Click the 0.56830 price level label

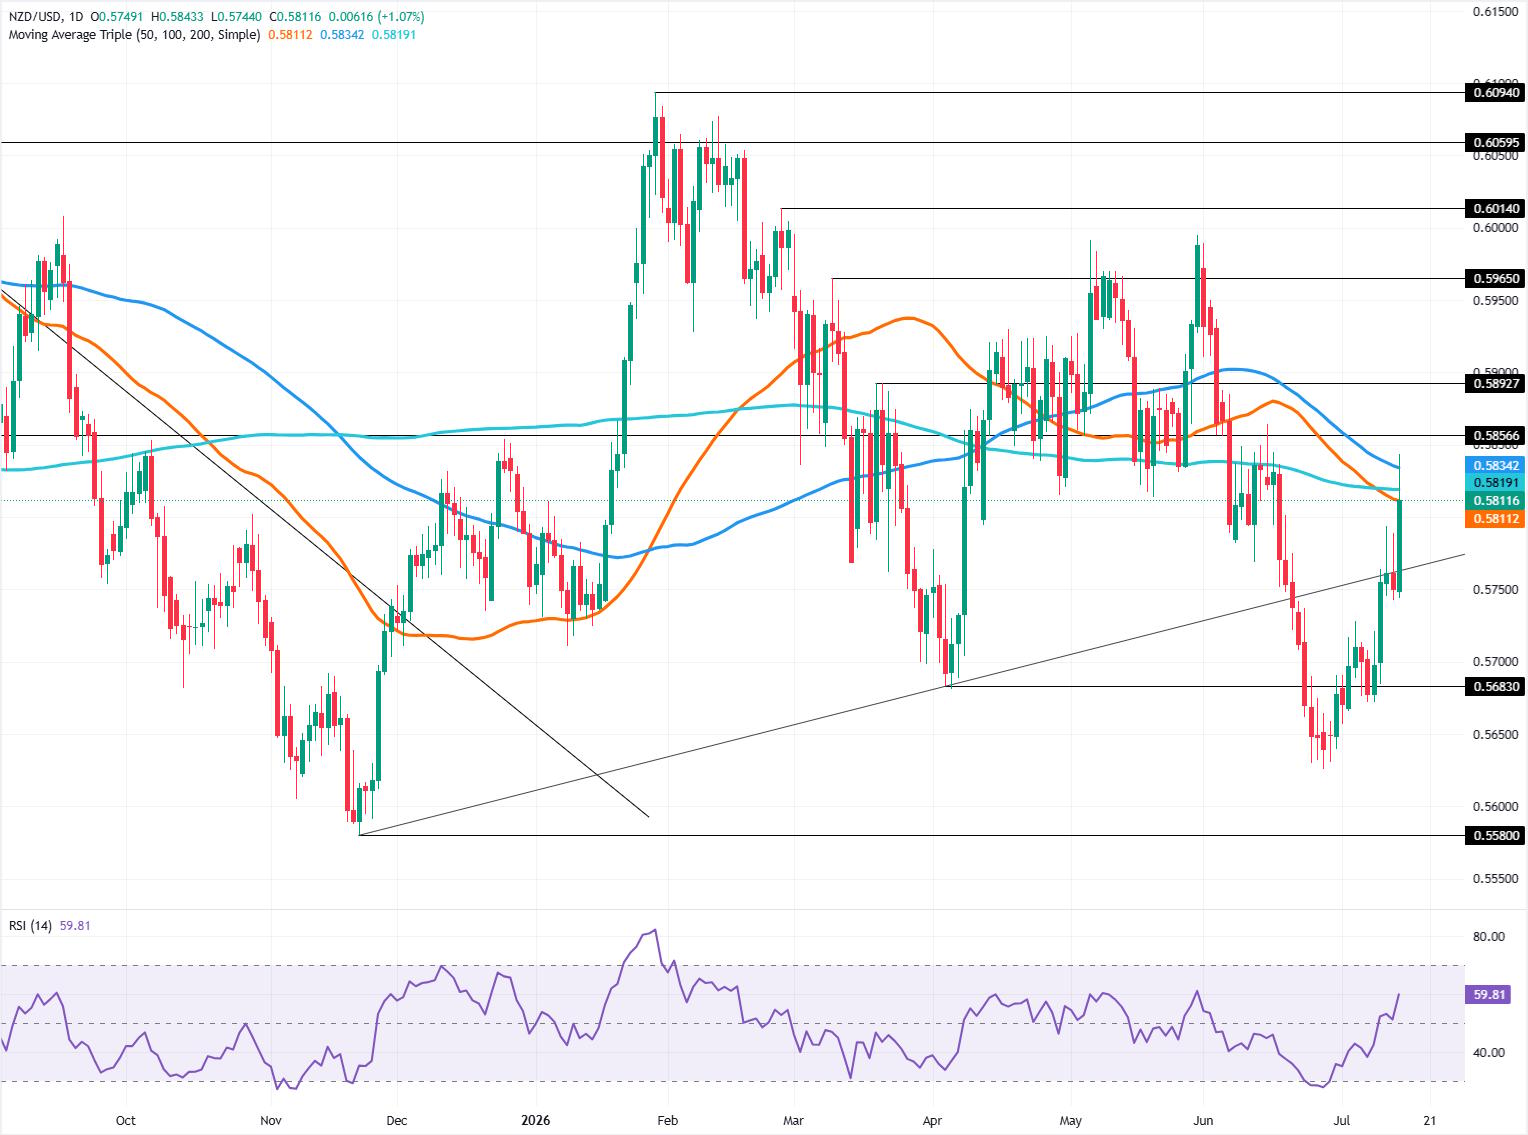pyautogui.click(x=1496, y=686)
